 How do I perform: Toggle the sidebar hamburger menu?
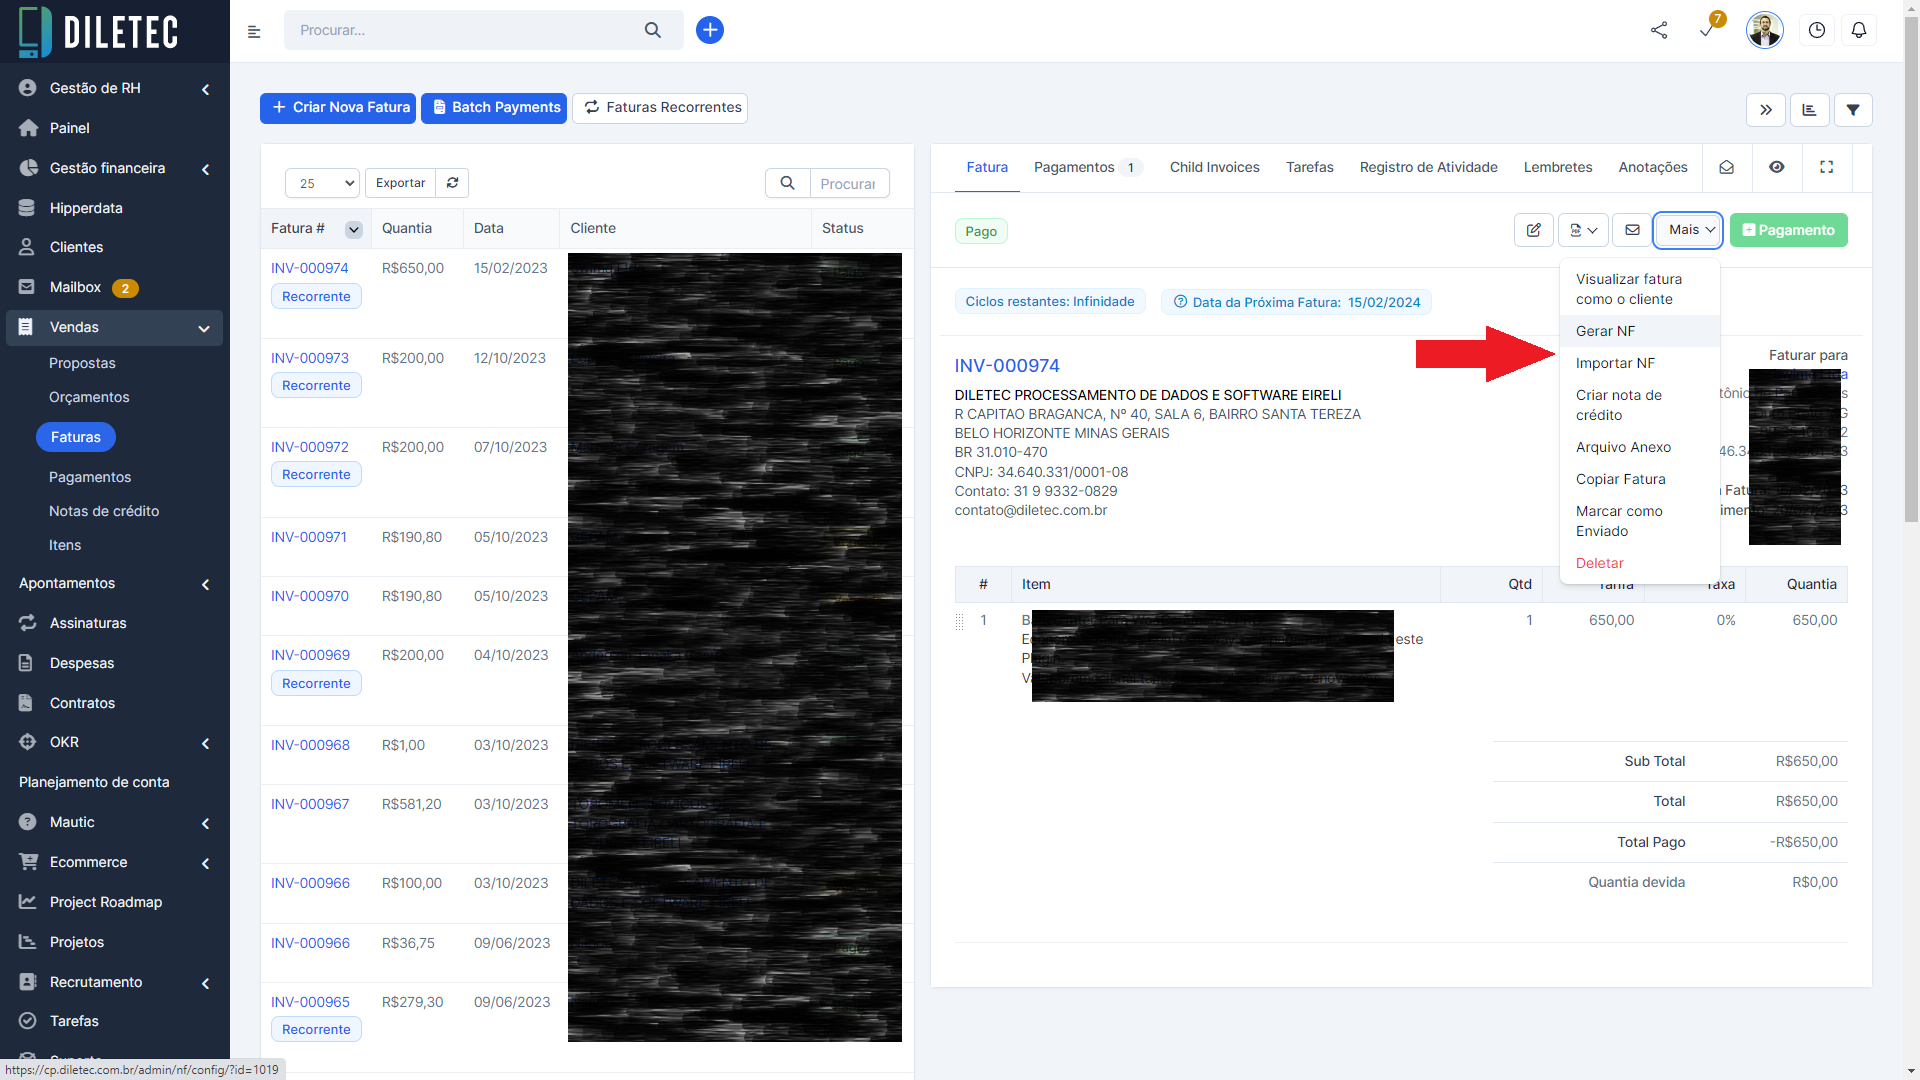point(254,32)
